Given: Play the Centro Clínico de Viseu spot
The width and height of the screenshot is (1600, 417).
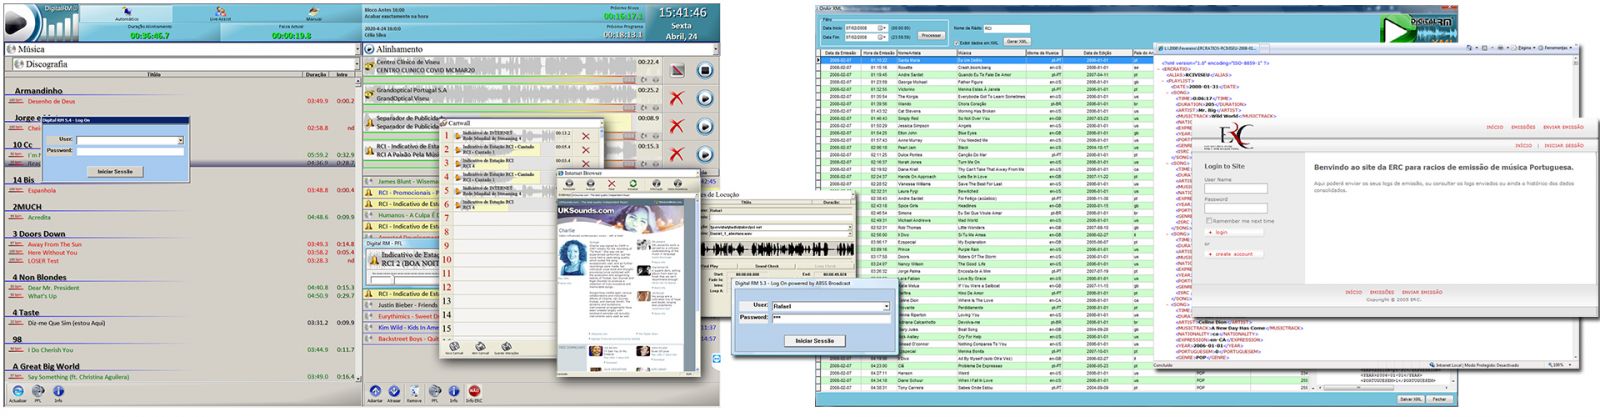Looking at the screenshot, I should click(x=704, y=70).
